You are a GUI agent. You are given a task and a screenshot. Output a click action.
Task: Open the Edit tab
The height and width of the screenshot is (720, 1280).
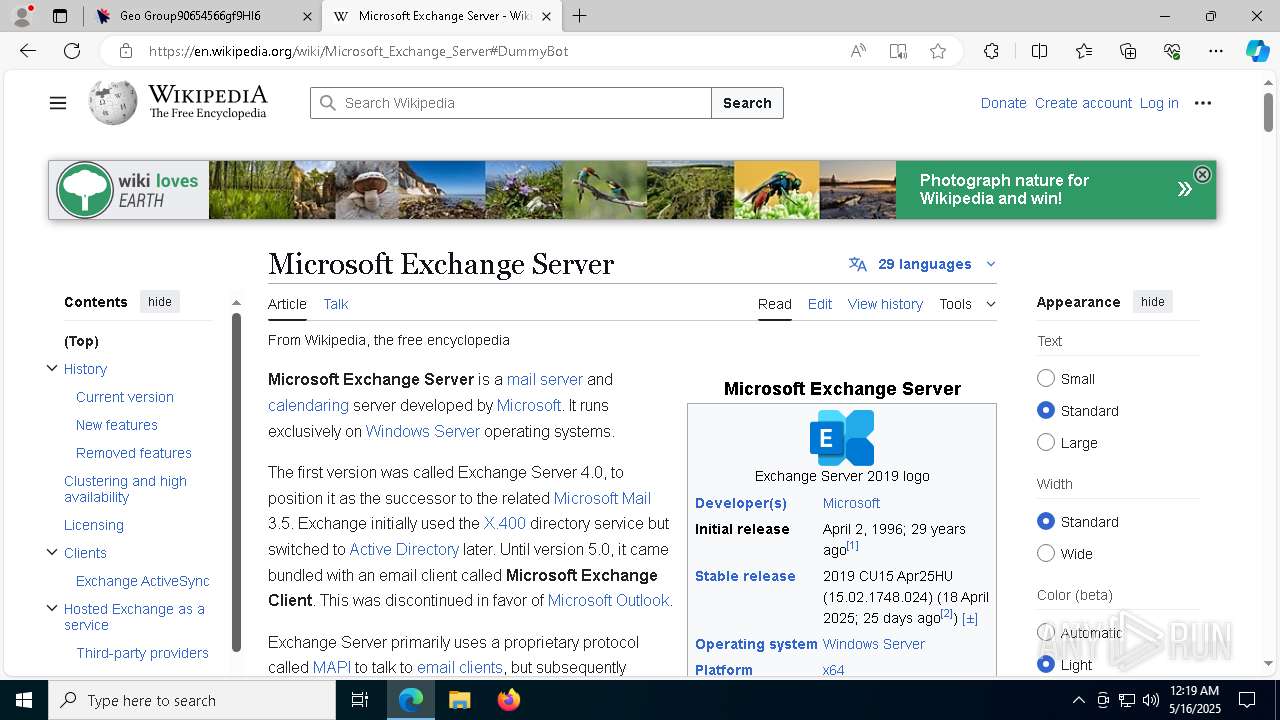[820, 304]
